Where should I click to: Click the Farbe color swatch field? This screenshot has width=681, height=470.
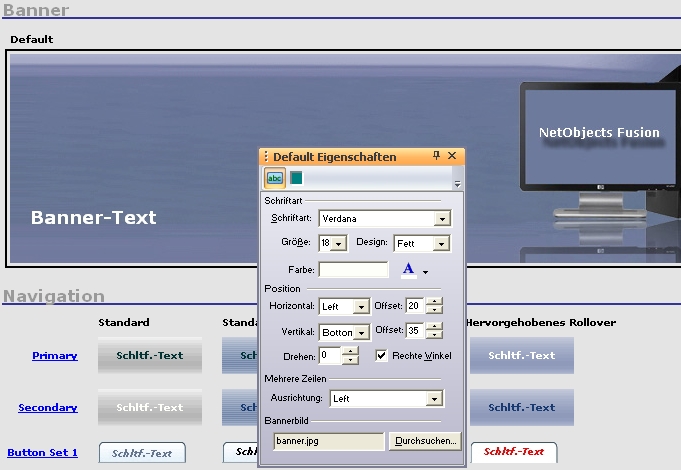pos(353,269)
